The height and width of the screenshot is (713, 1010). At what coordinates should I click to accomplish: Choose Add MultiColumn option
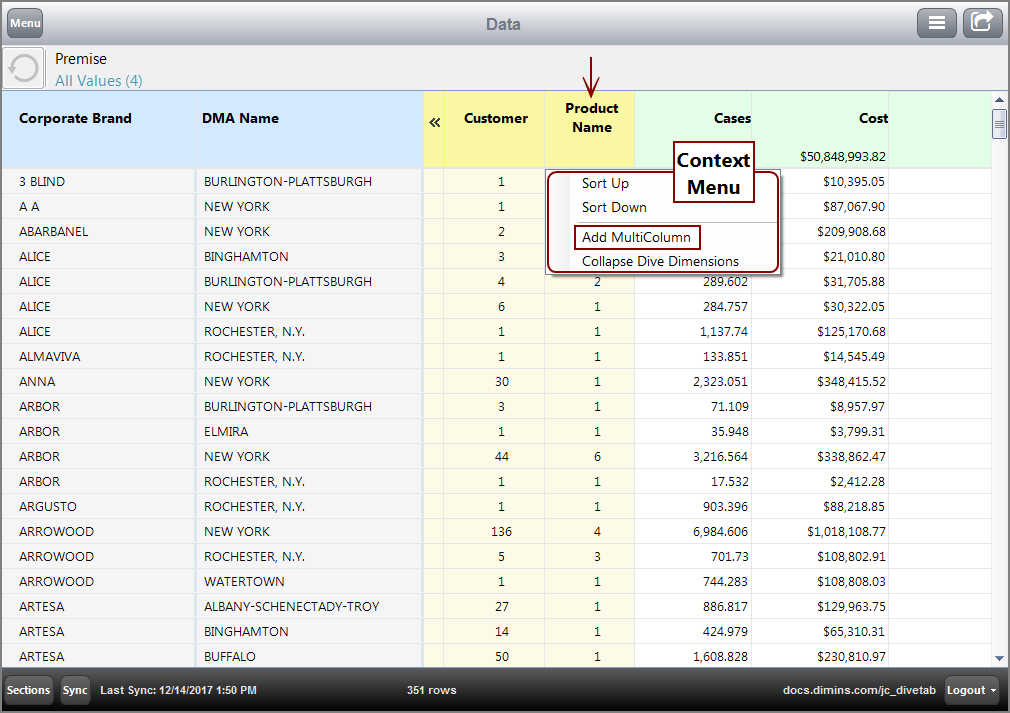(636, 238)
